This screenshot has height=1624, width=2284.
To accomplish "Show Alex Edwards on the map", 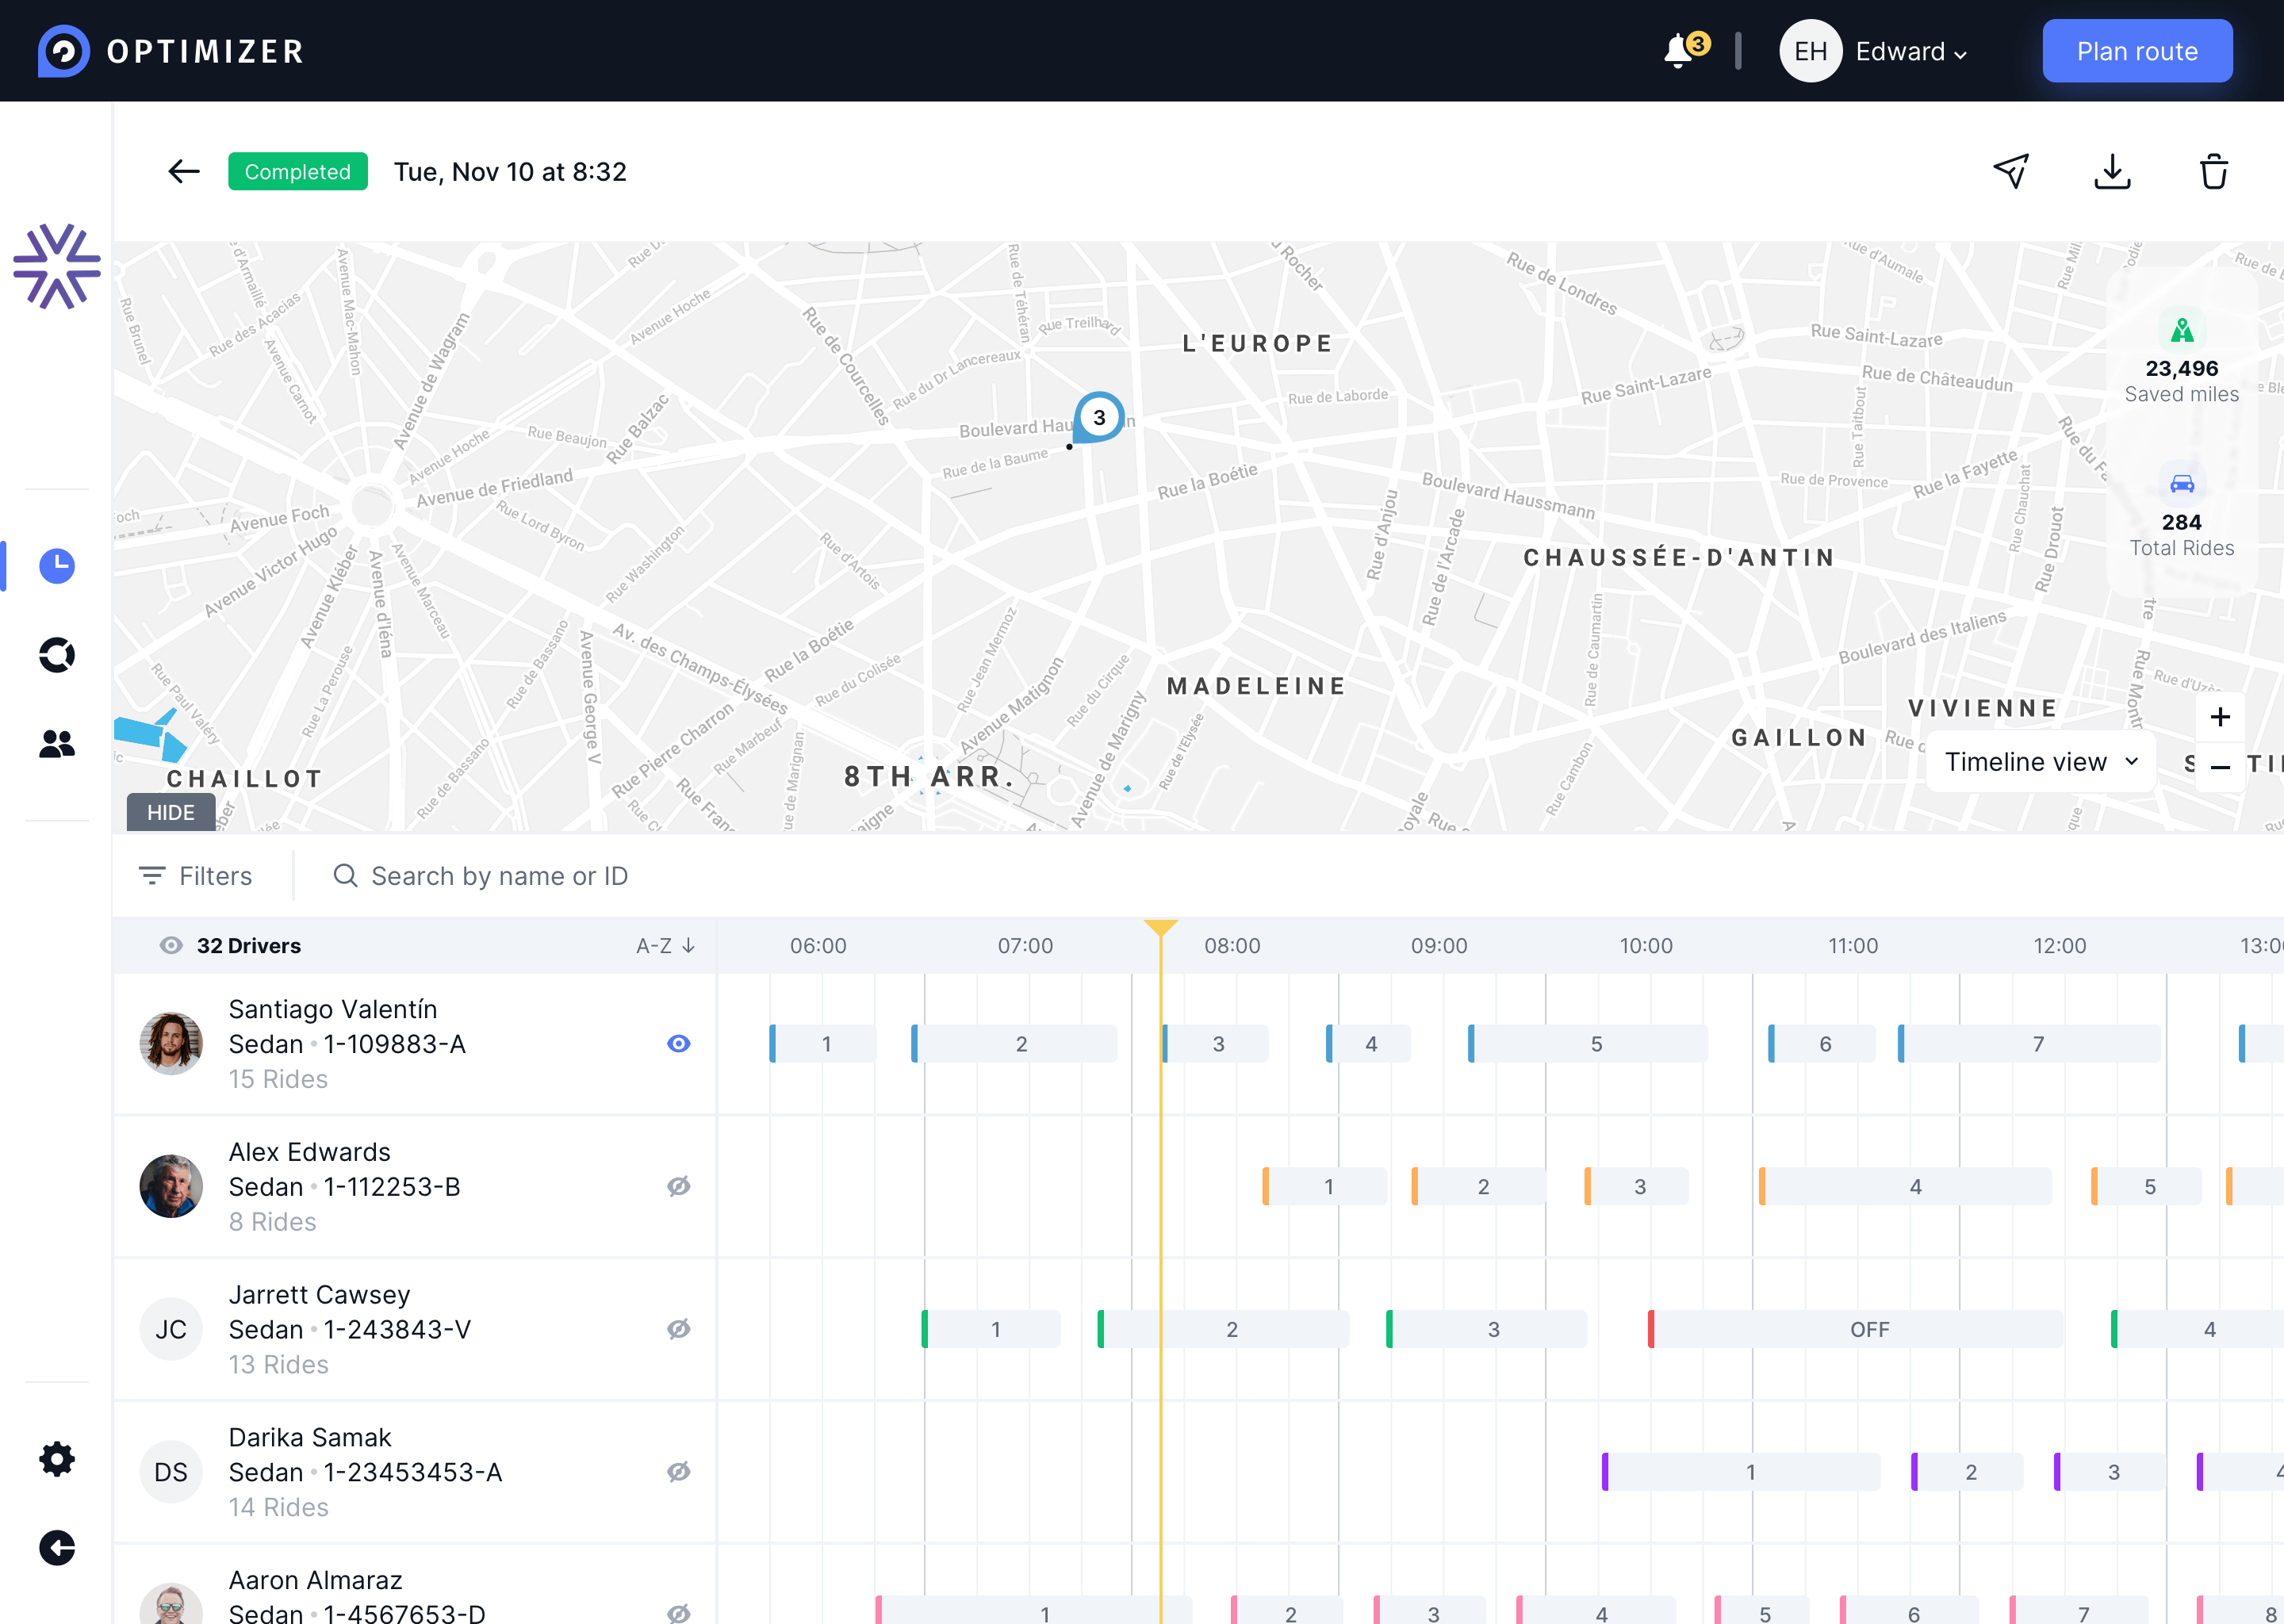I will 678,1186.
